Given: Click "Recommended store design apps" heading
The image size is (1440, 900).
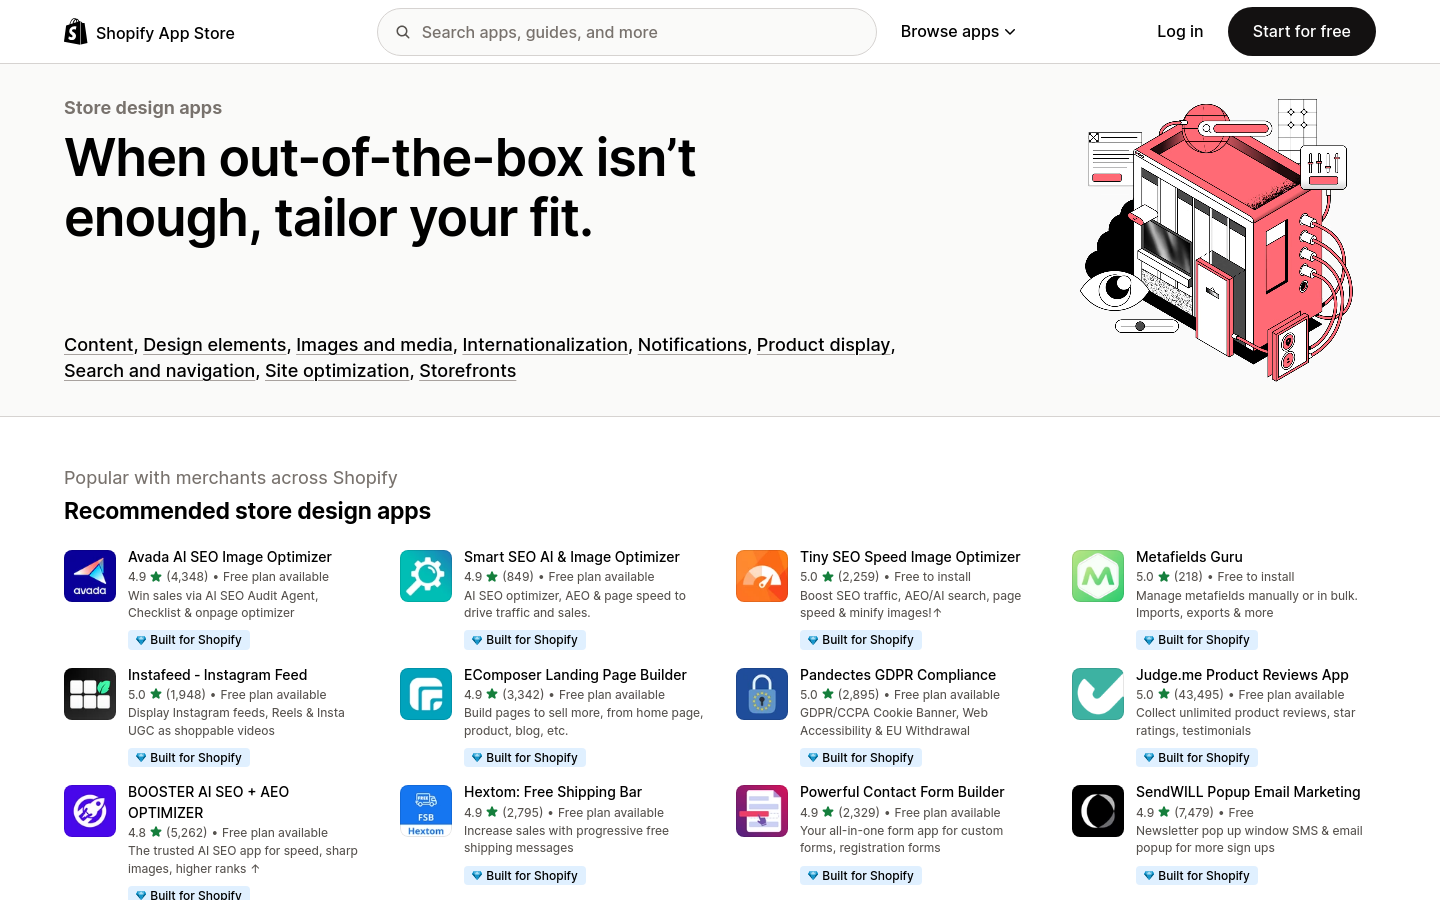Looking at the screenshot, I should [247, 511].
